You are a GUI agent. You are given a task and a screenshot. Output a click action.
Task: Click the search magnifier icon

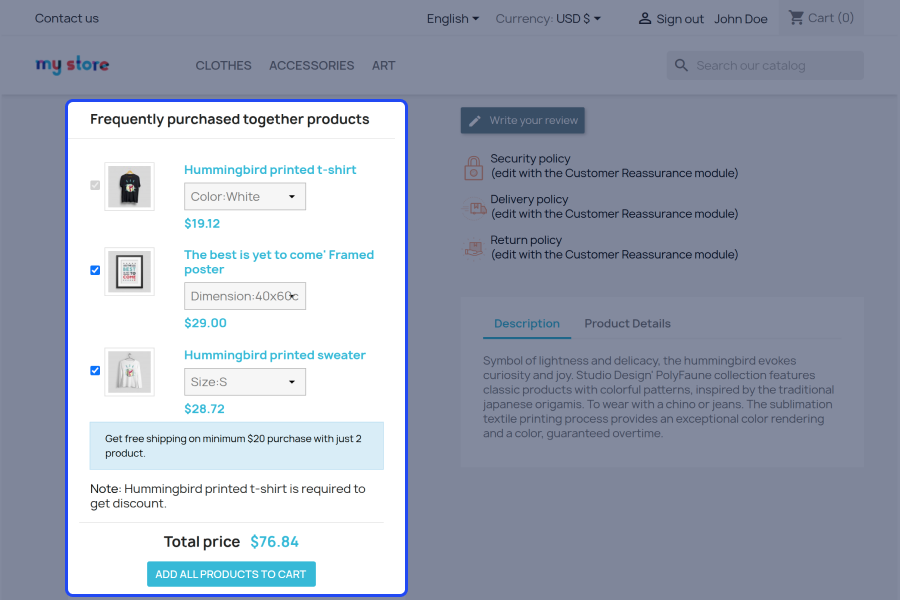tap(681, 65)
